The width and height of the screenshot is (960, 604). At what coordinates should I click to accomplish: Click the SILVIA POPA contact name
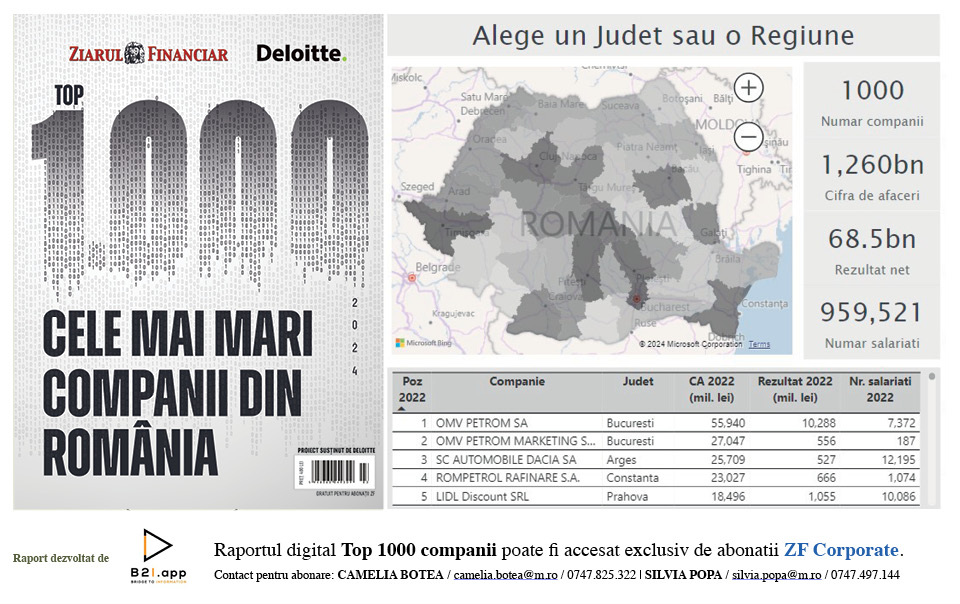tap(683, 575)
